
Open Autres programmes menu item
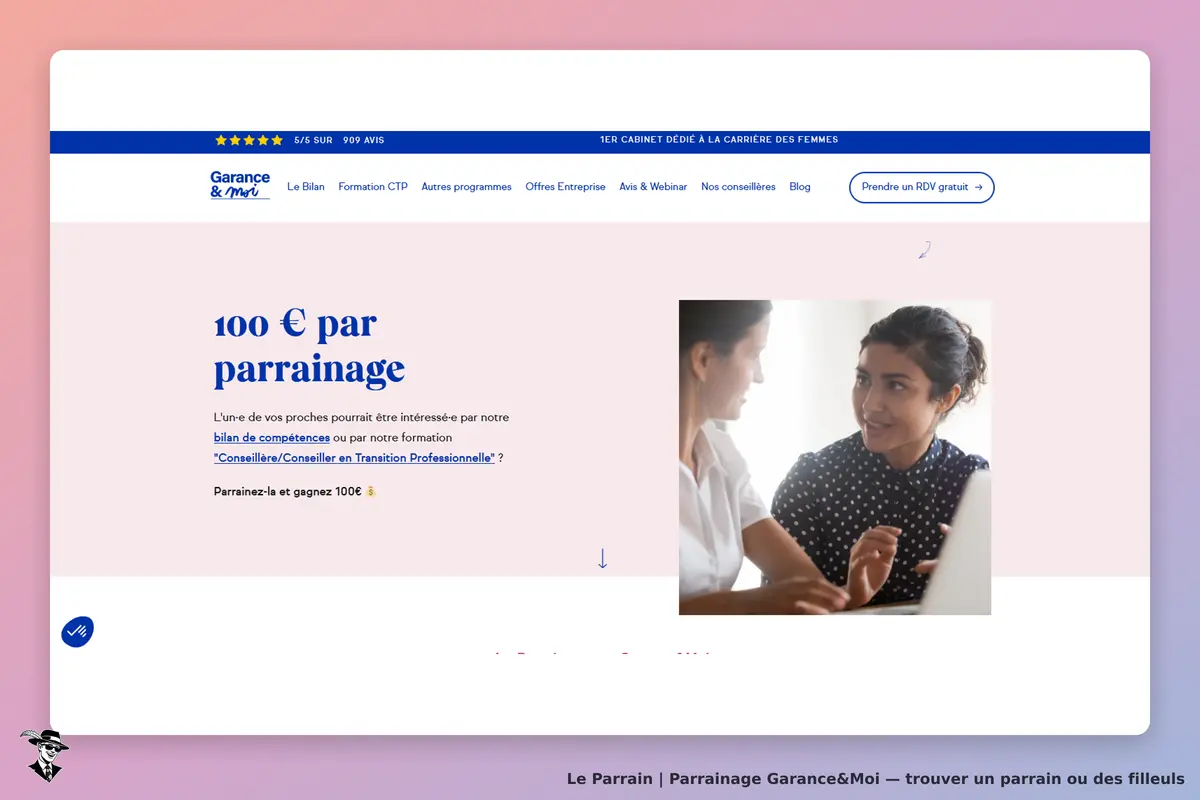(x=466, y=187)
